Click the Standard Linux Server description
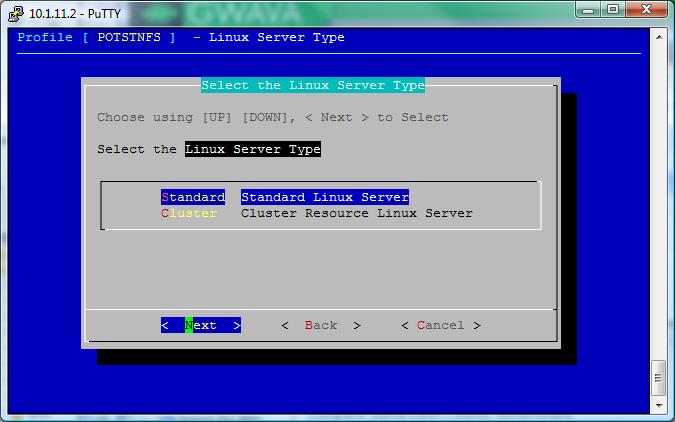This screenshot has width=675, height=422. [325, 197]
